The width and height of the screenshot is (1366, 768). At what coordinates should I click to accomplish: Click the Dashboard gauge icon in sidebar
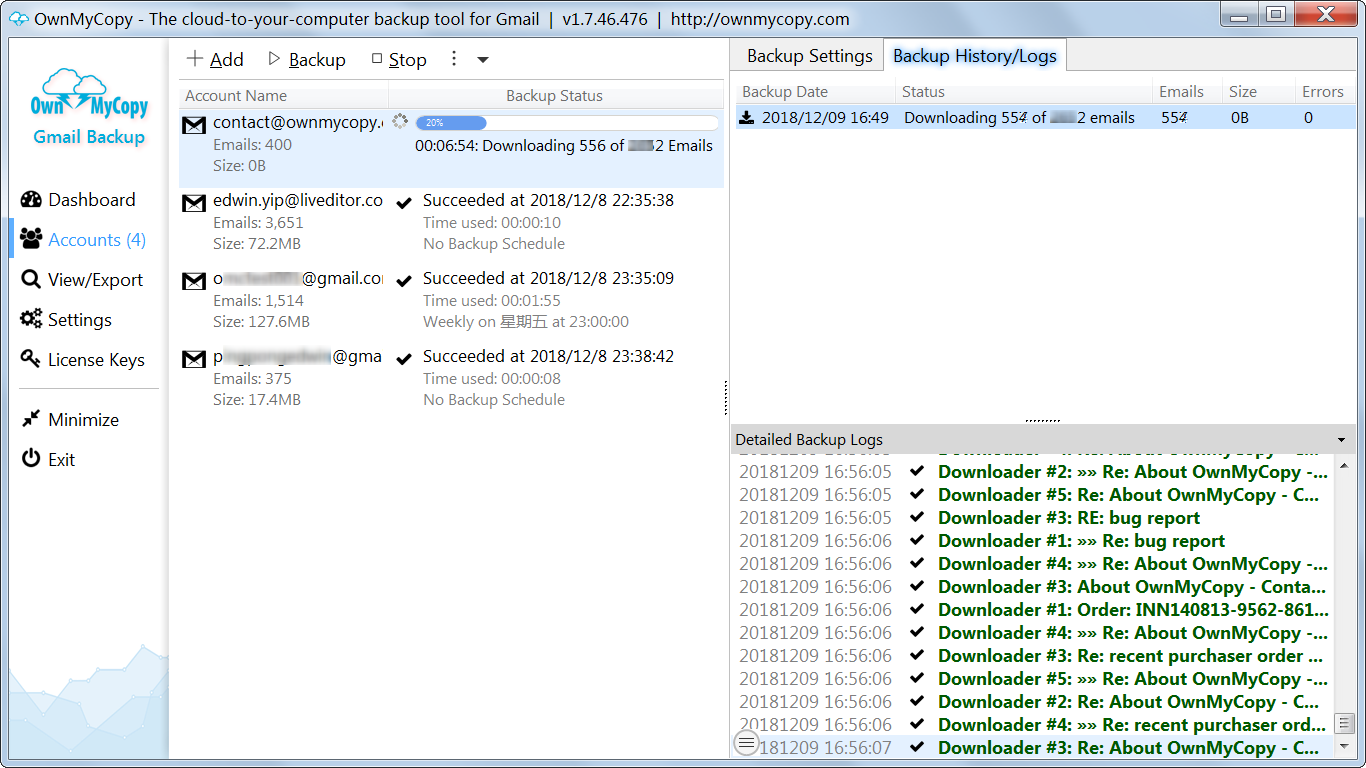pyautogui.click(x=31, y=200)
